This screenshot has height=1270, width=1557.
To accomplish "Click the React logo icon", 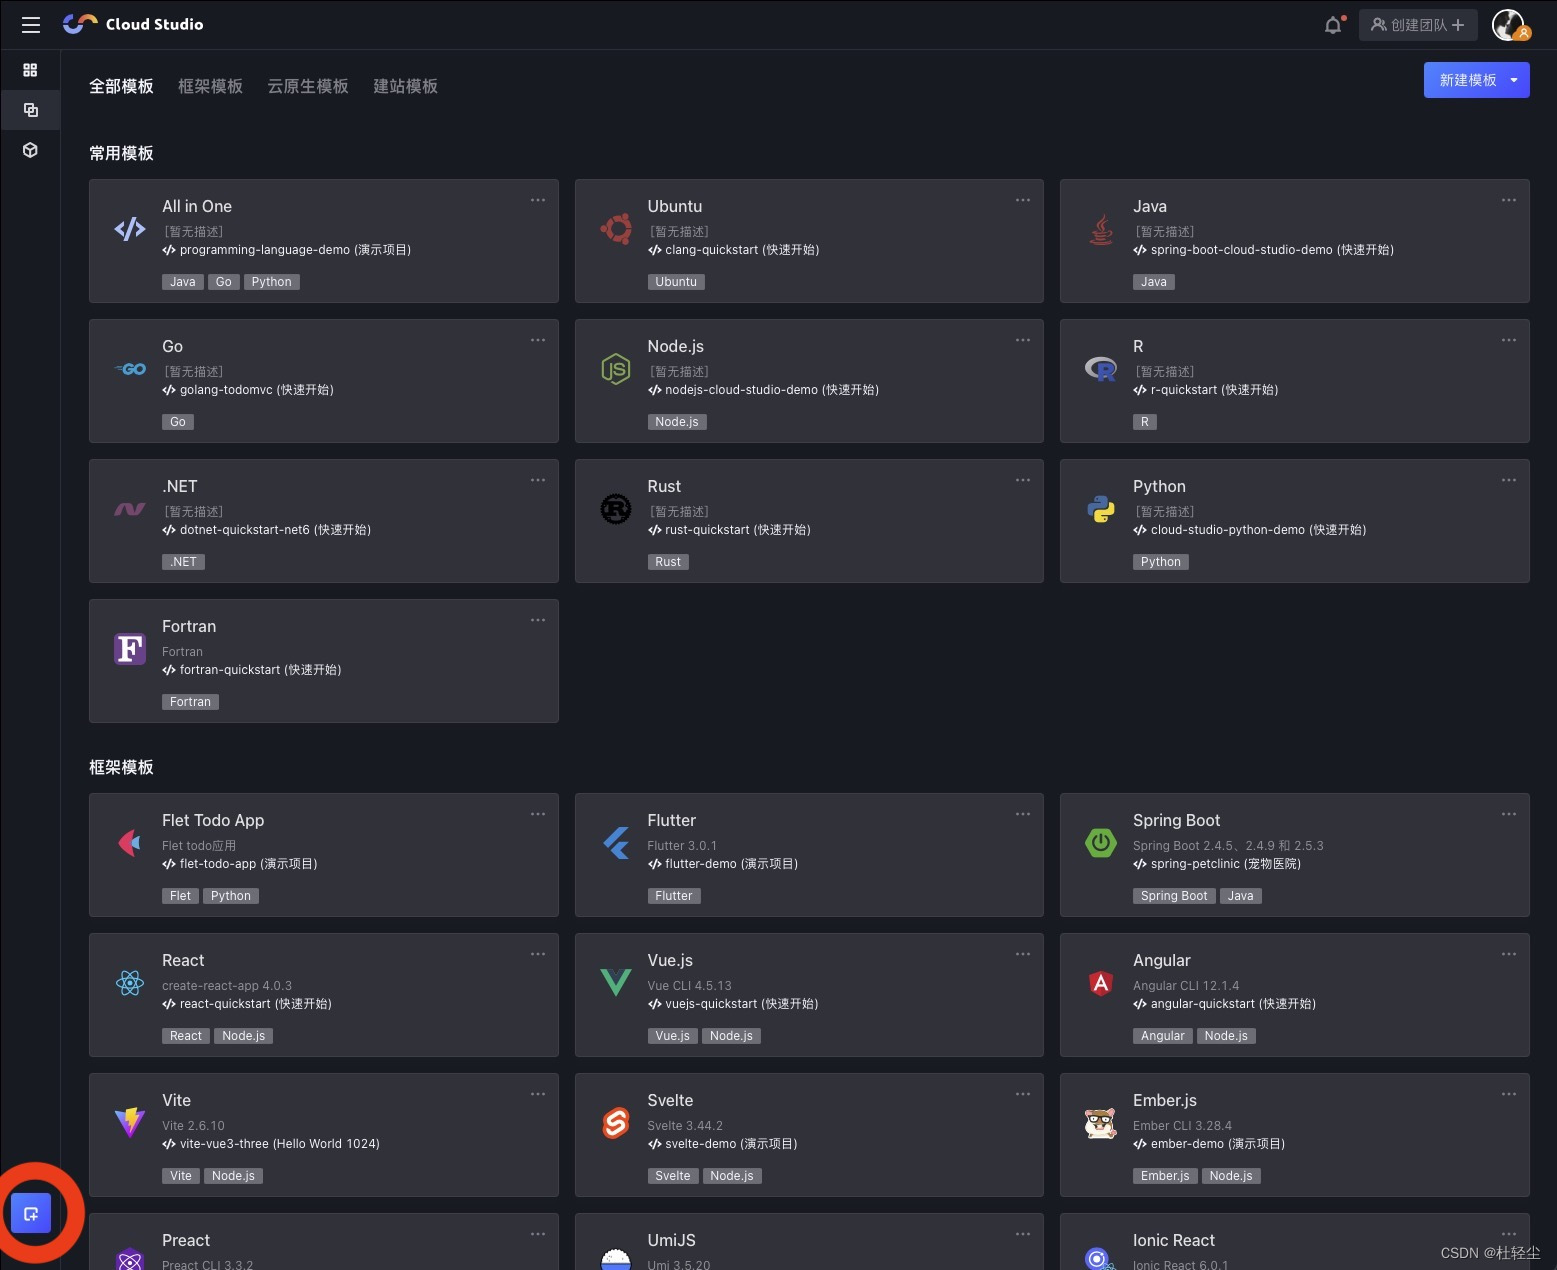I will [130, 983].
